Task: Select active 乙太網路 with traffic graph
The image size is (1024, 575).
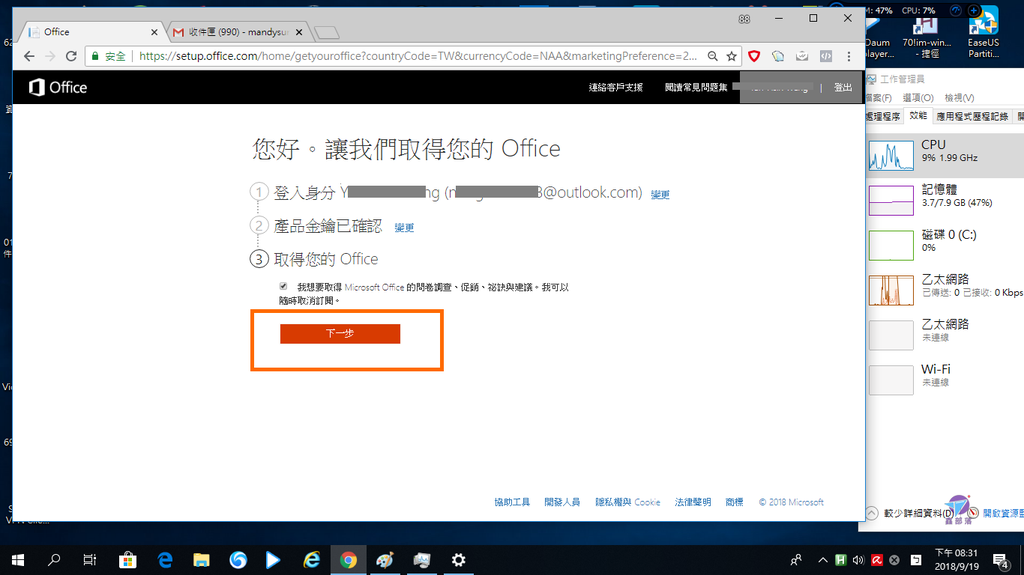Action: click(945, 289)
